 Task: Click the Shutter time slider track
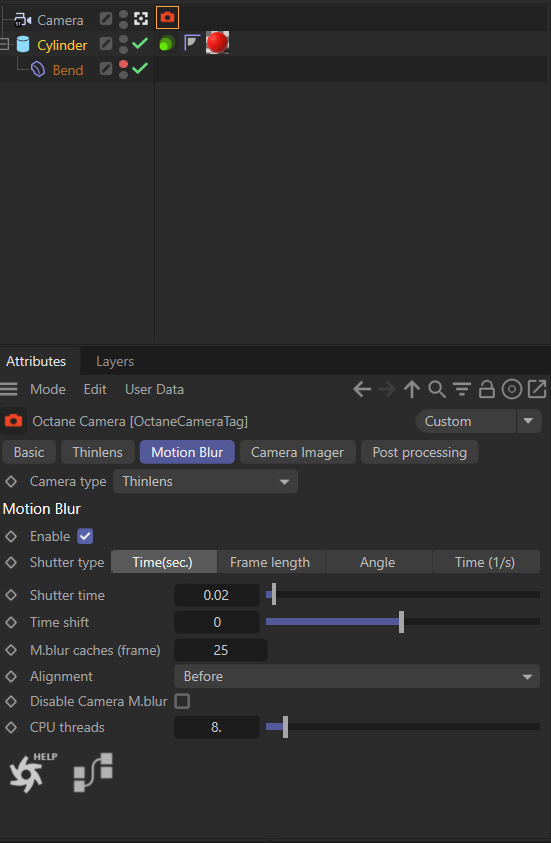pos(403,595)
